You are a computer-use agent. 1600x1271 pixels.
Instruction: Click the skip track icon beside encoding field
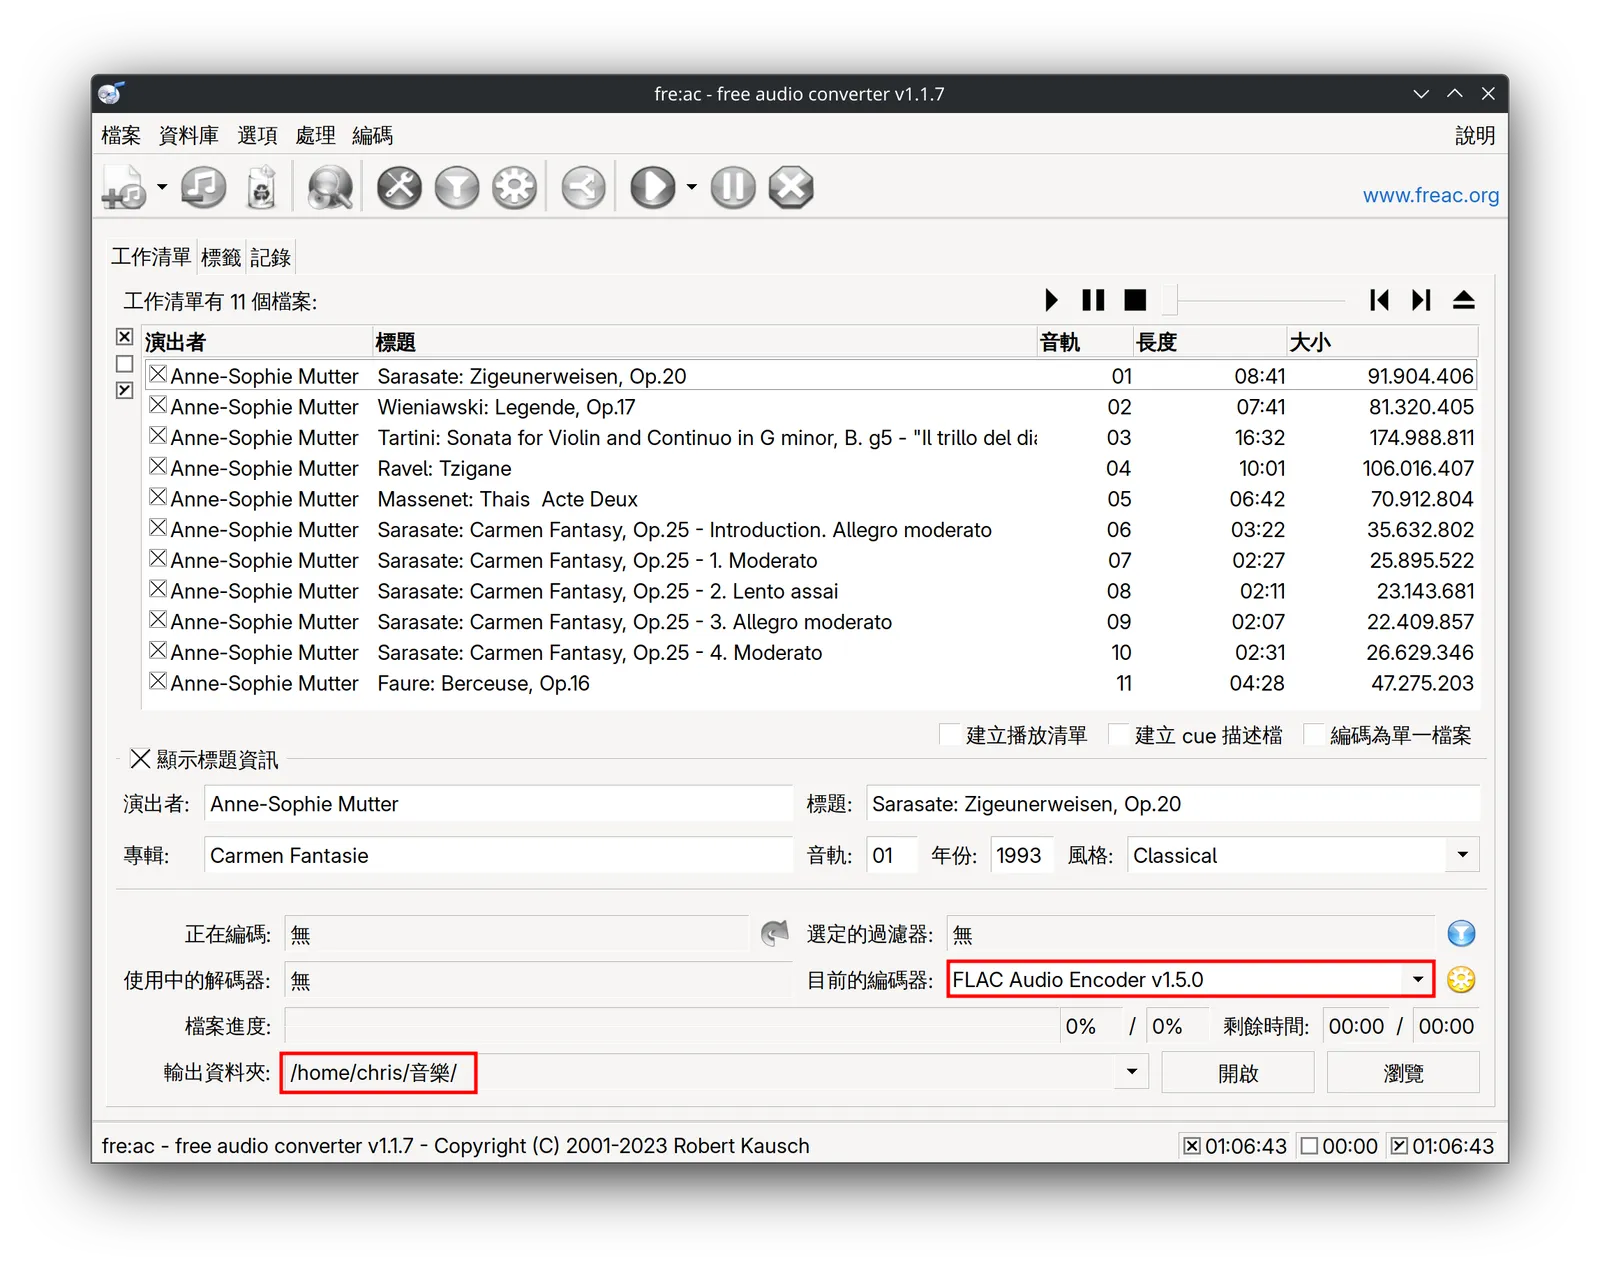pyautogui.click(x=774, y=934)
